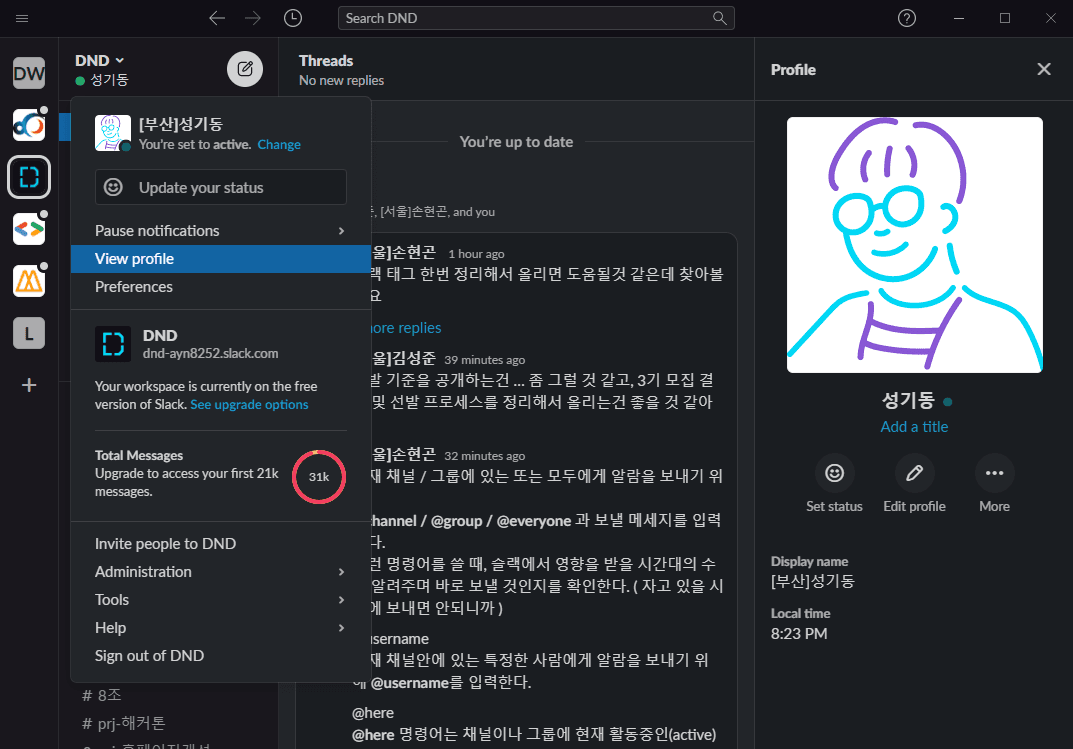Select Invite people to DND
The width and height of the screenshot is (1073, 749).
coord(220,544)
